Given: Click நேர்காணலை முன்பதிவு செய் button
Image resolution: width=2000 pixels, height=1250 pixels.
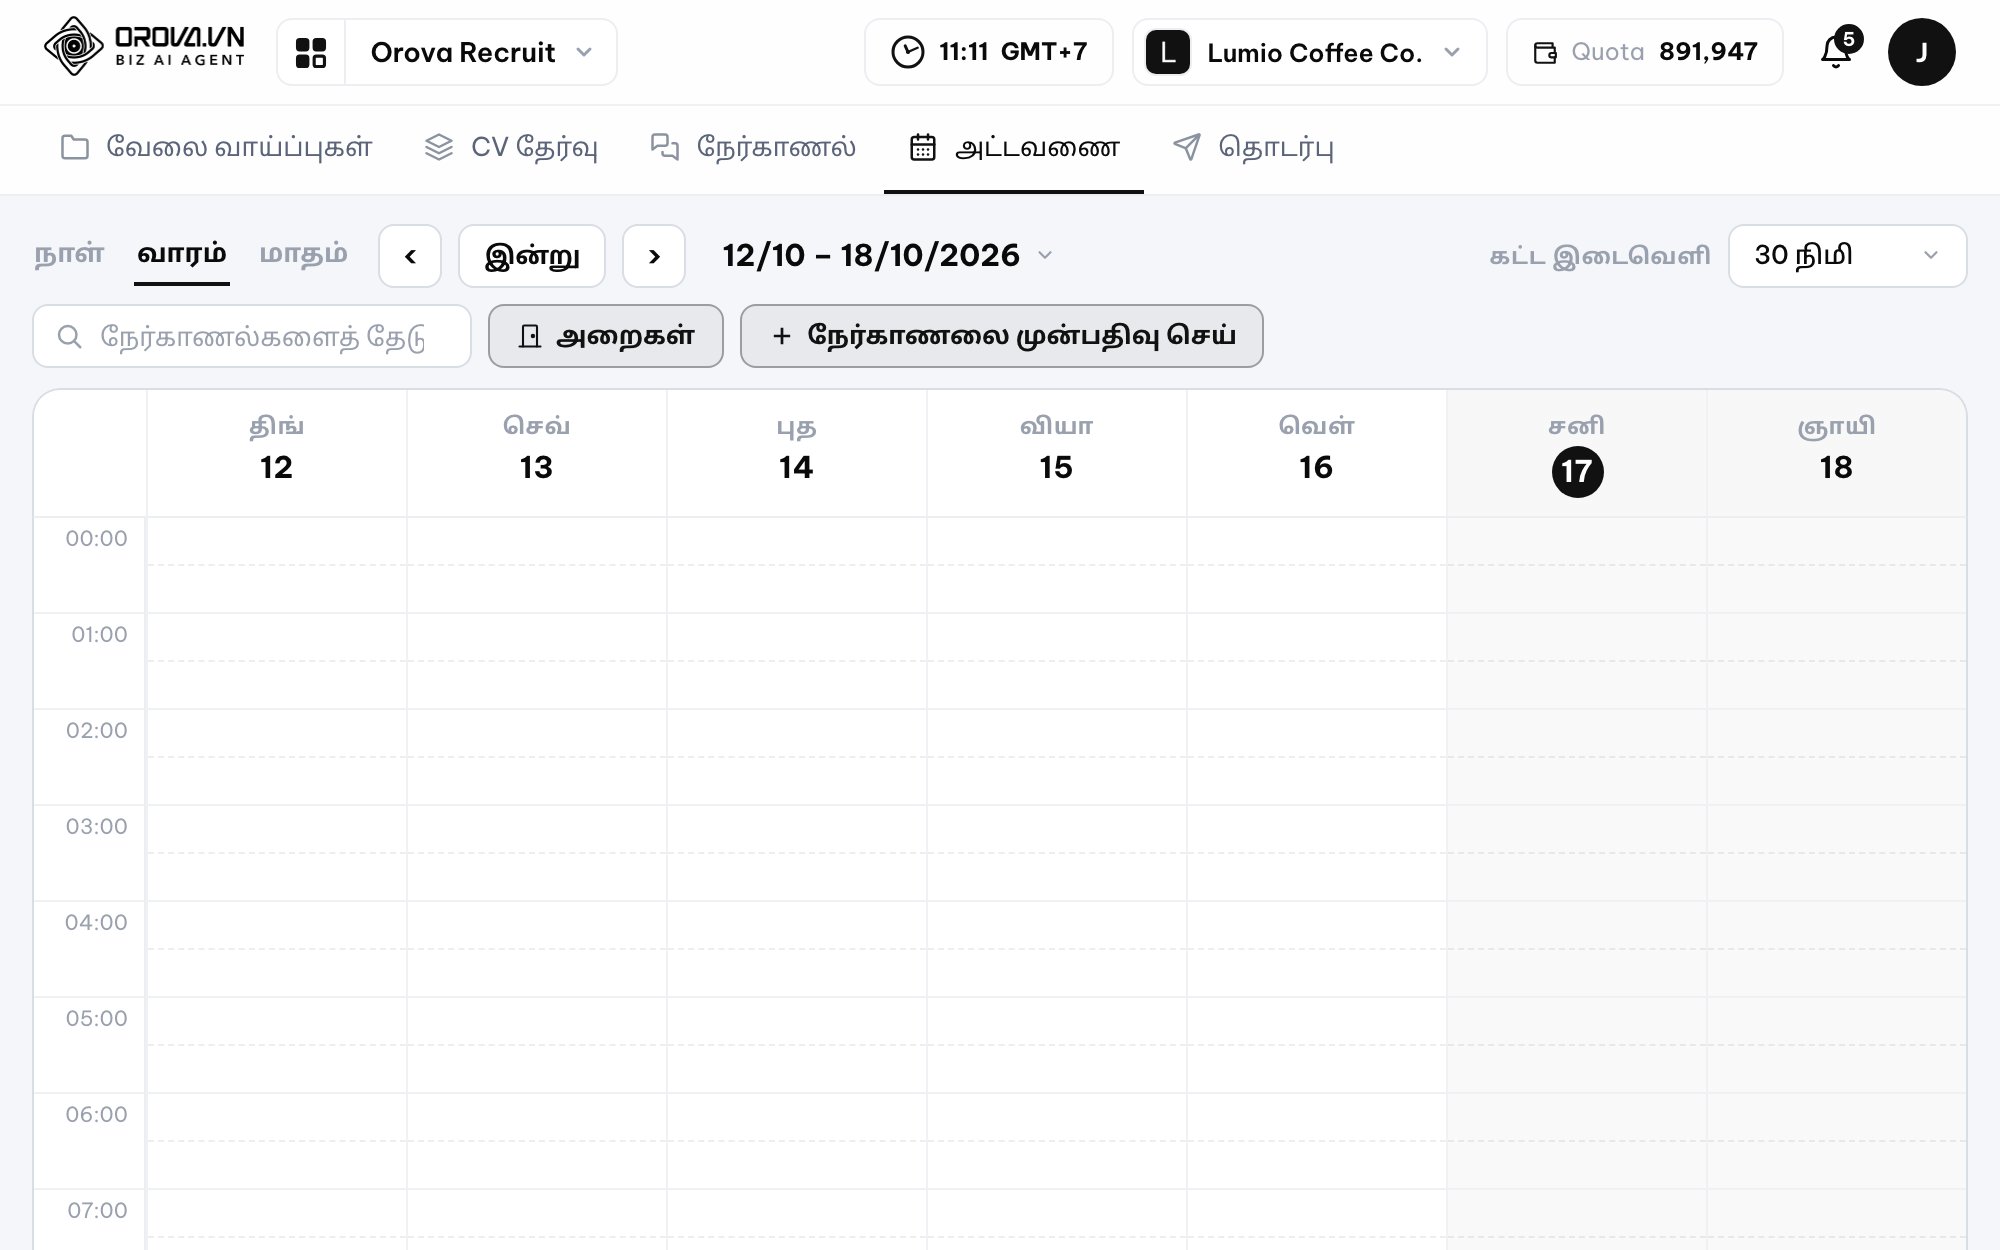Looking at the screenshot, I should (1002, 336).
